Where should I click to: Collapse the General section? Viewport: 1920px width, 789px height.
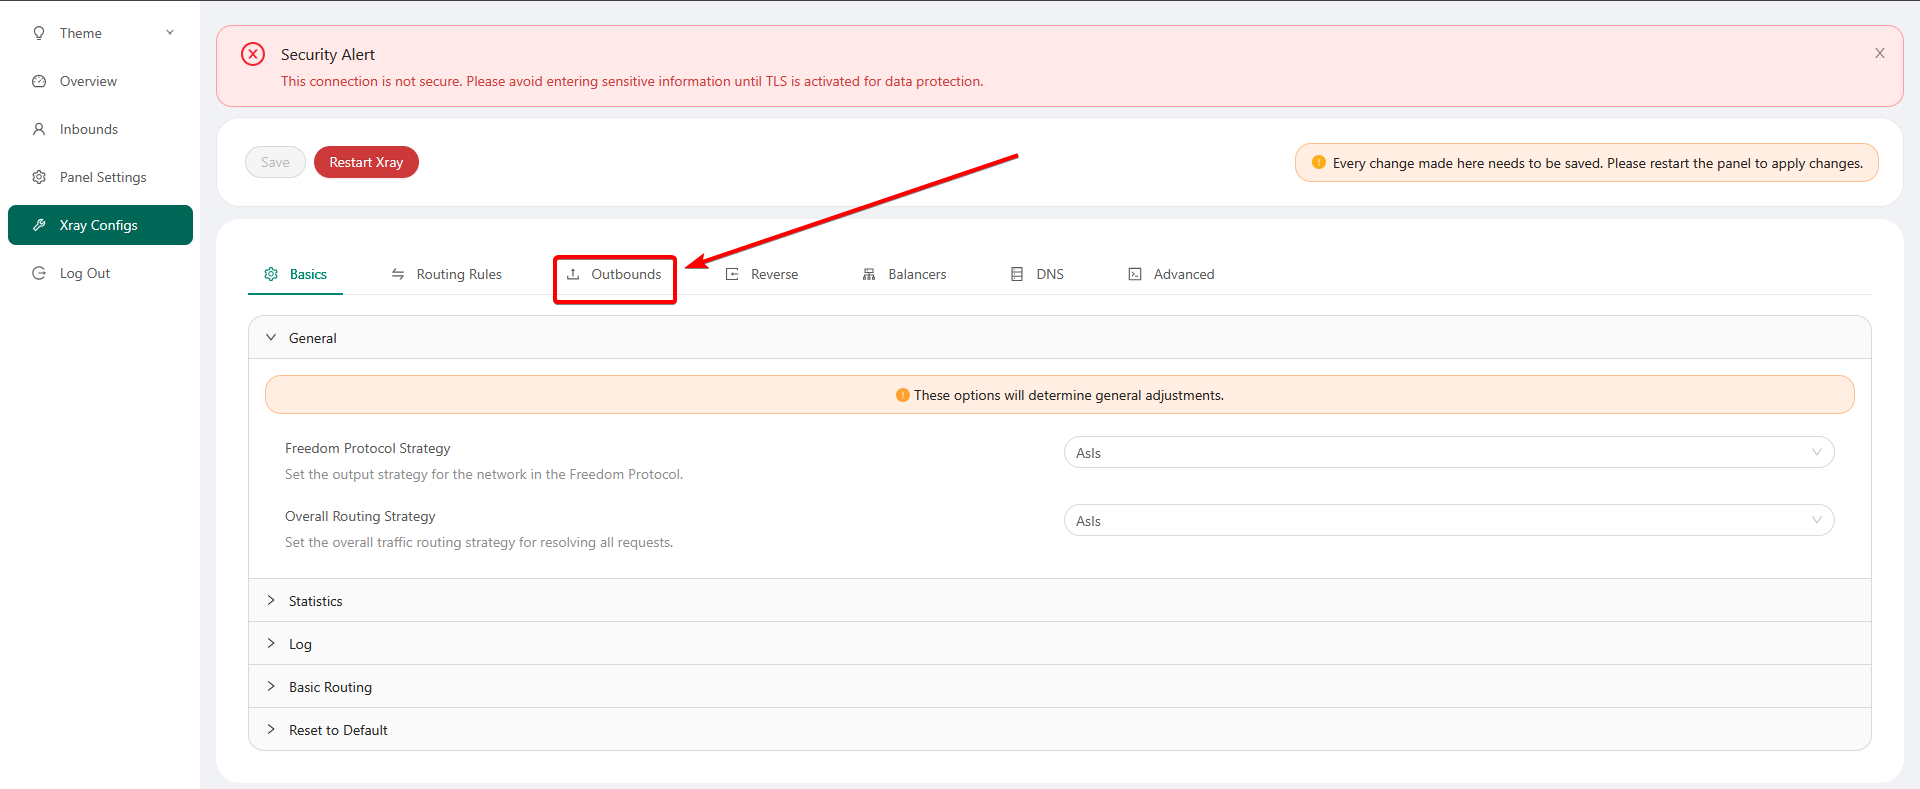coord(271,338)
